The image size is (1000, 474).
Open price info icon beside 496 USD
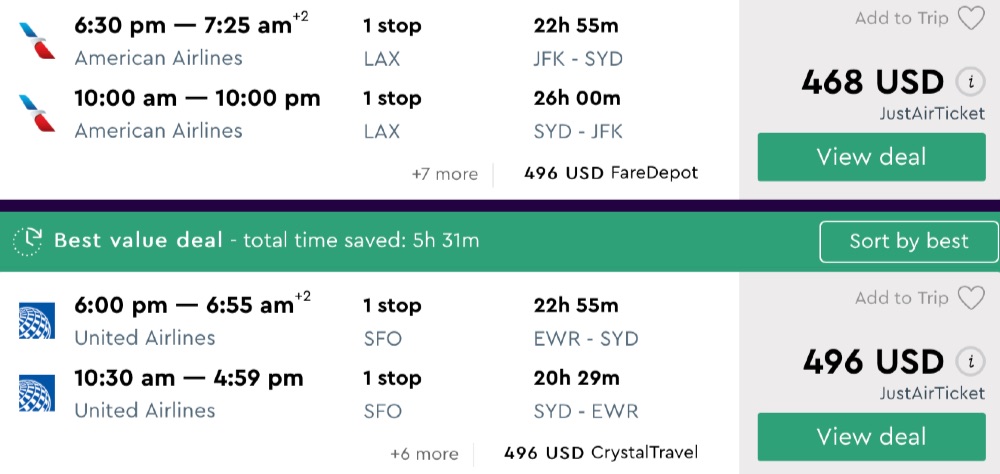pyautogui.click(x=968, y=362)
